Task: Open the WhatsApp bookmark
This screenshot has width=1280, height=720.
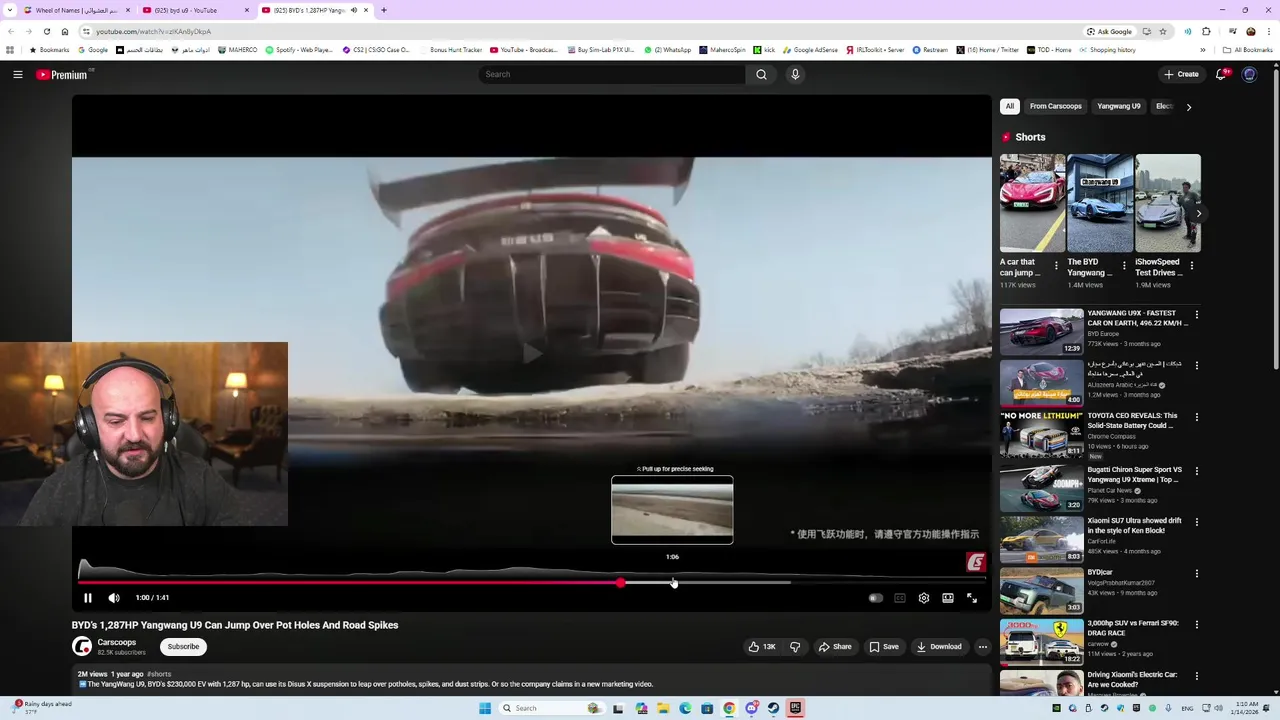Action: click(x=667, y=50)
